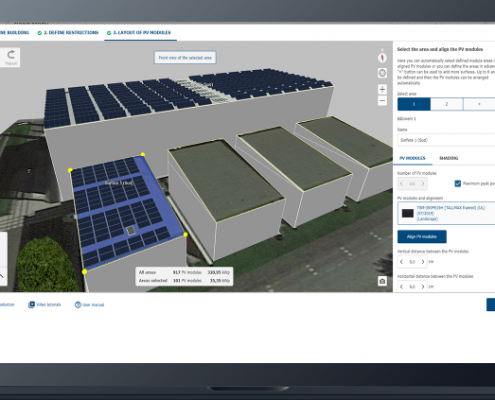495x400 pixels.
Task: Click the Select area label text
Action: coord(407,94)
